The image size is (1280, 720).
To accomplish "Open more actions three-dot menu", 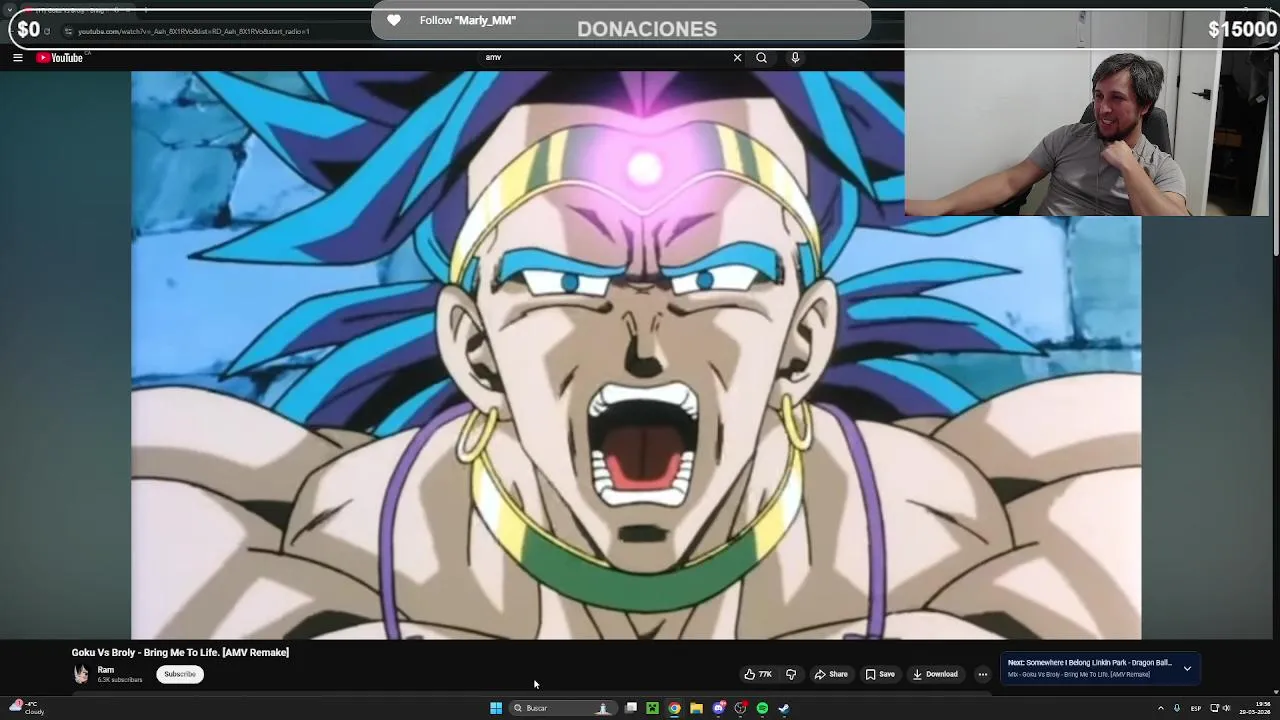I will pos(982,674).
